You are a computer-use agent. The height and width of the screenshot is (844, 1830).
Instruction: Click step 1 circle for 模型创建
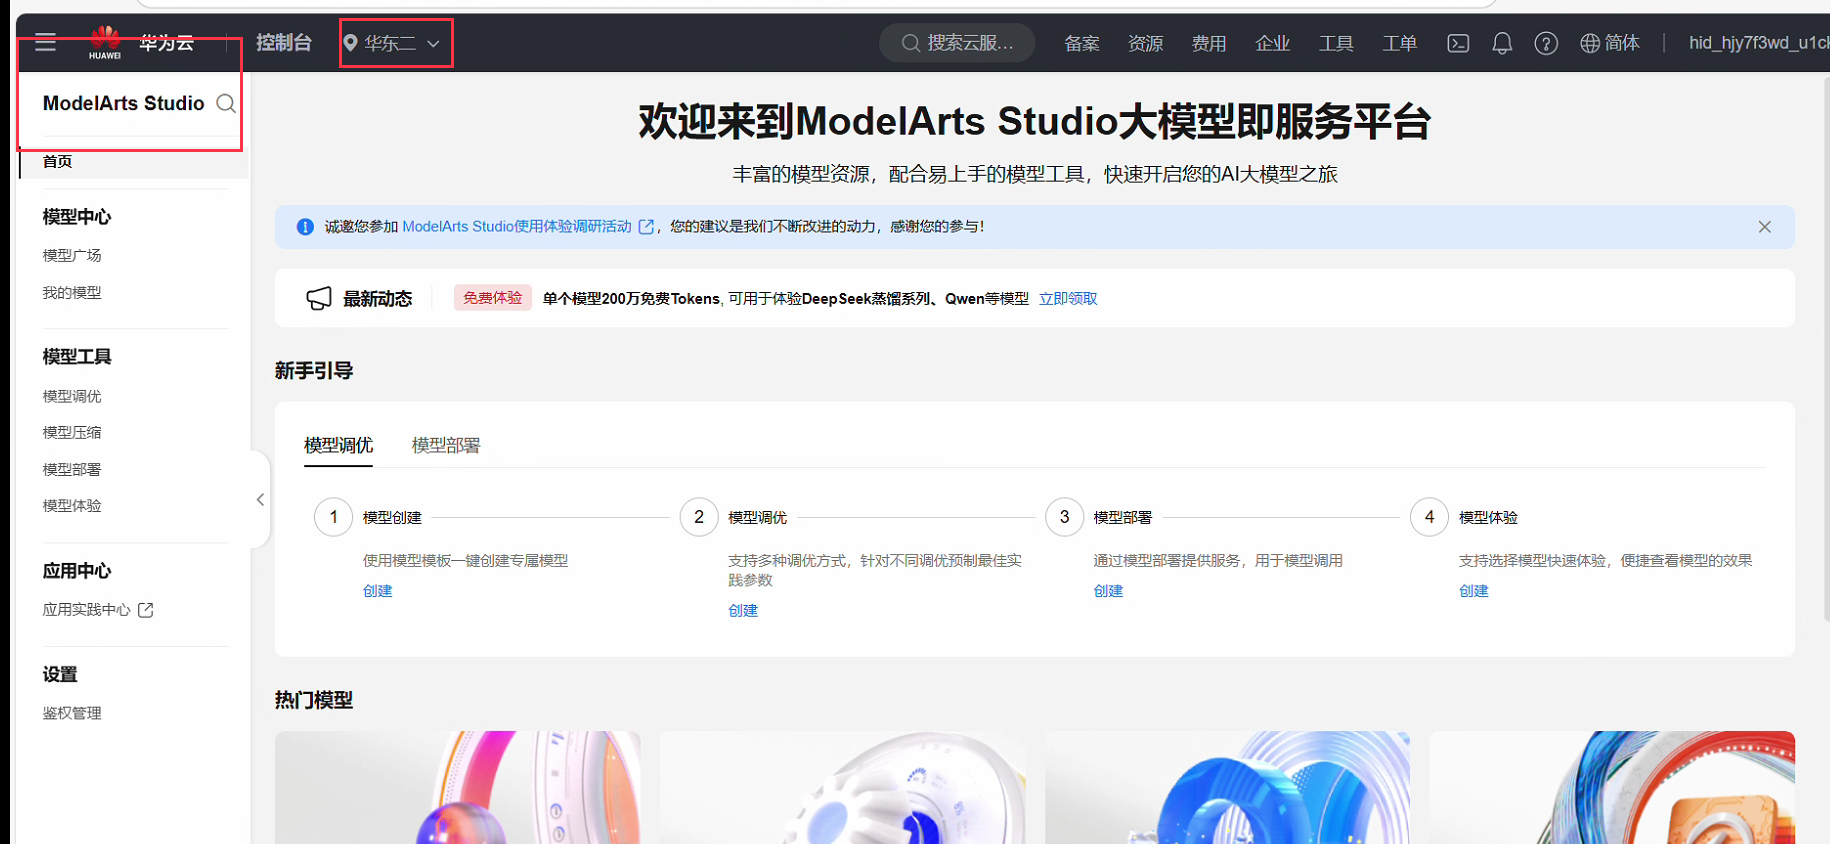pyautogui.click(x=334, y=517)
